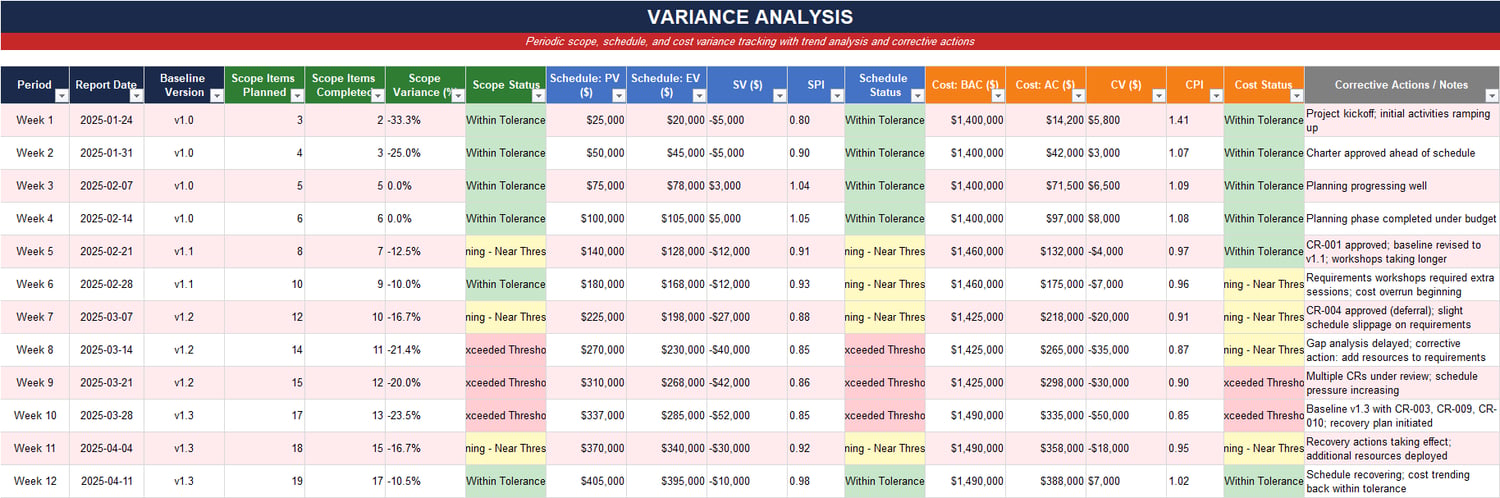Open the Scope Items Completed filter dropdown
The height and width of the screenshot is (498, 1500).
(x=377, y=95)
